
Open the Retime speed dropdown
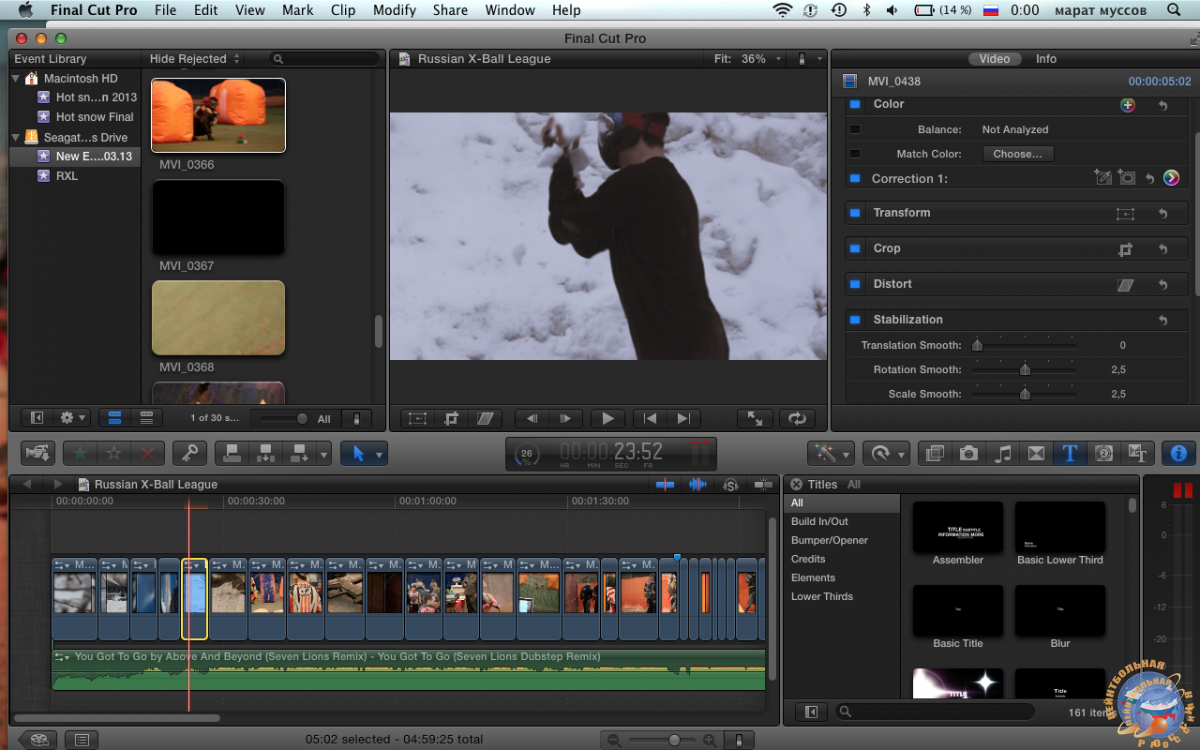(x=886, y=453)
